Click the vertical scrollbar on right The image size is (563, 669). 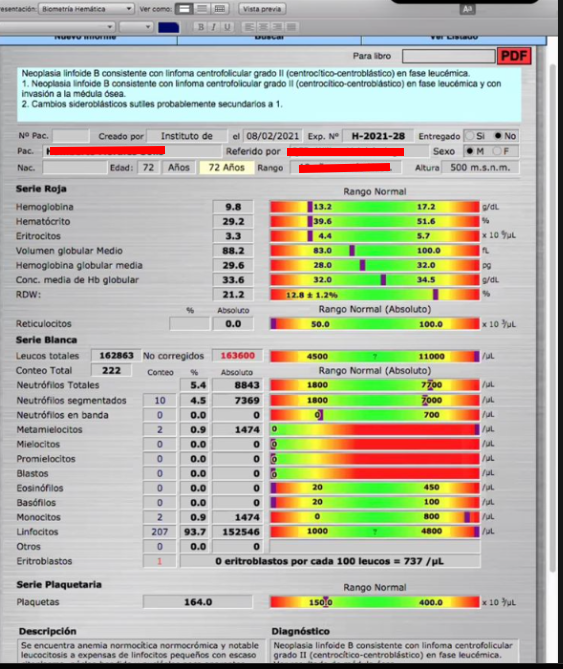tap(553, 318)
